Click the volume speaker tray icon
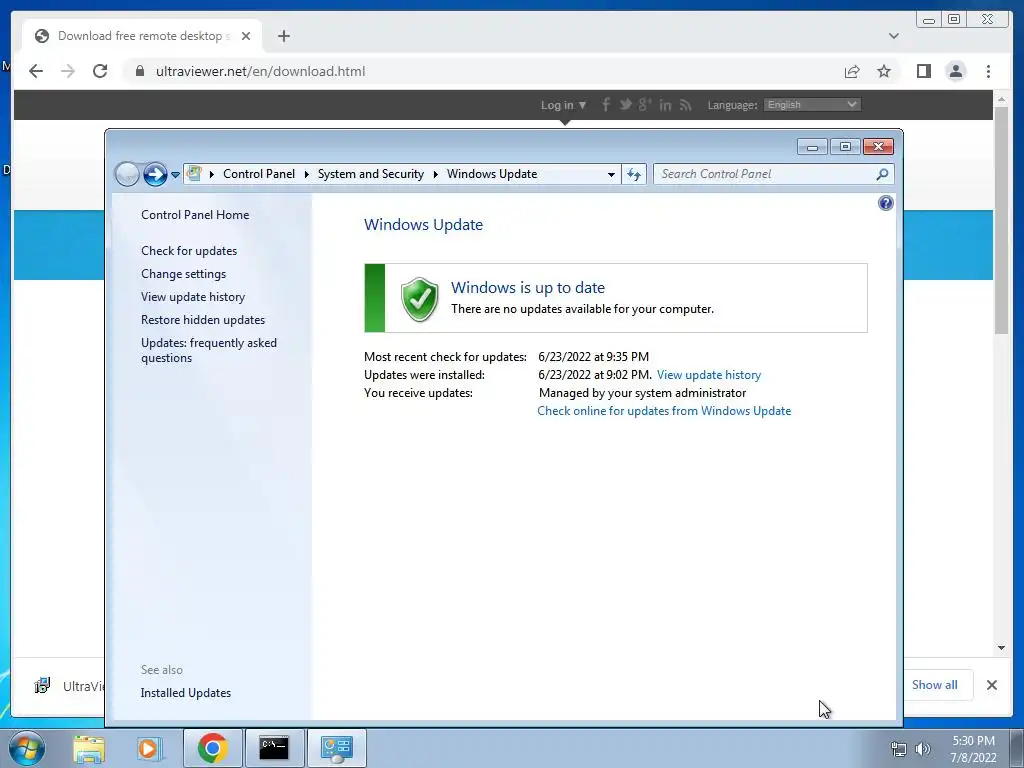The height and width of the screenshot is (768, 1024). (x=923, y=749)
